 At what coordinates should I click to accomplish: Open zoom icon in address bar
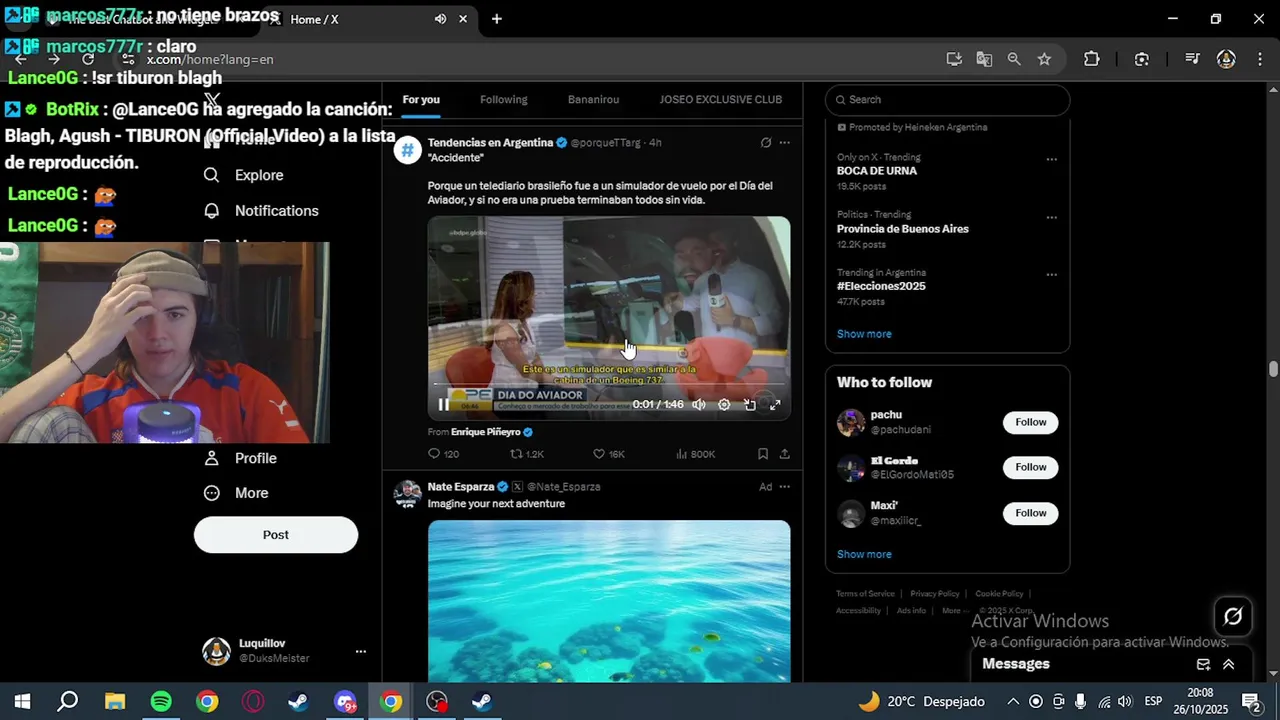1014,59
